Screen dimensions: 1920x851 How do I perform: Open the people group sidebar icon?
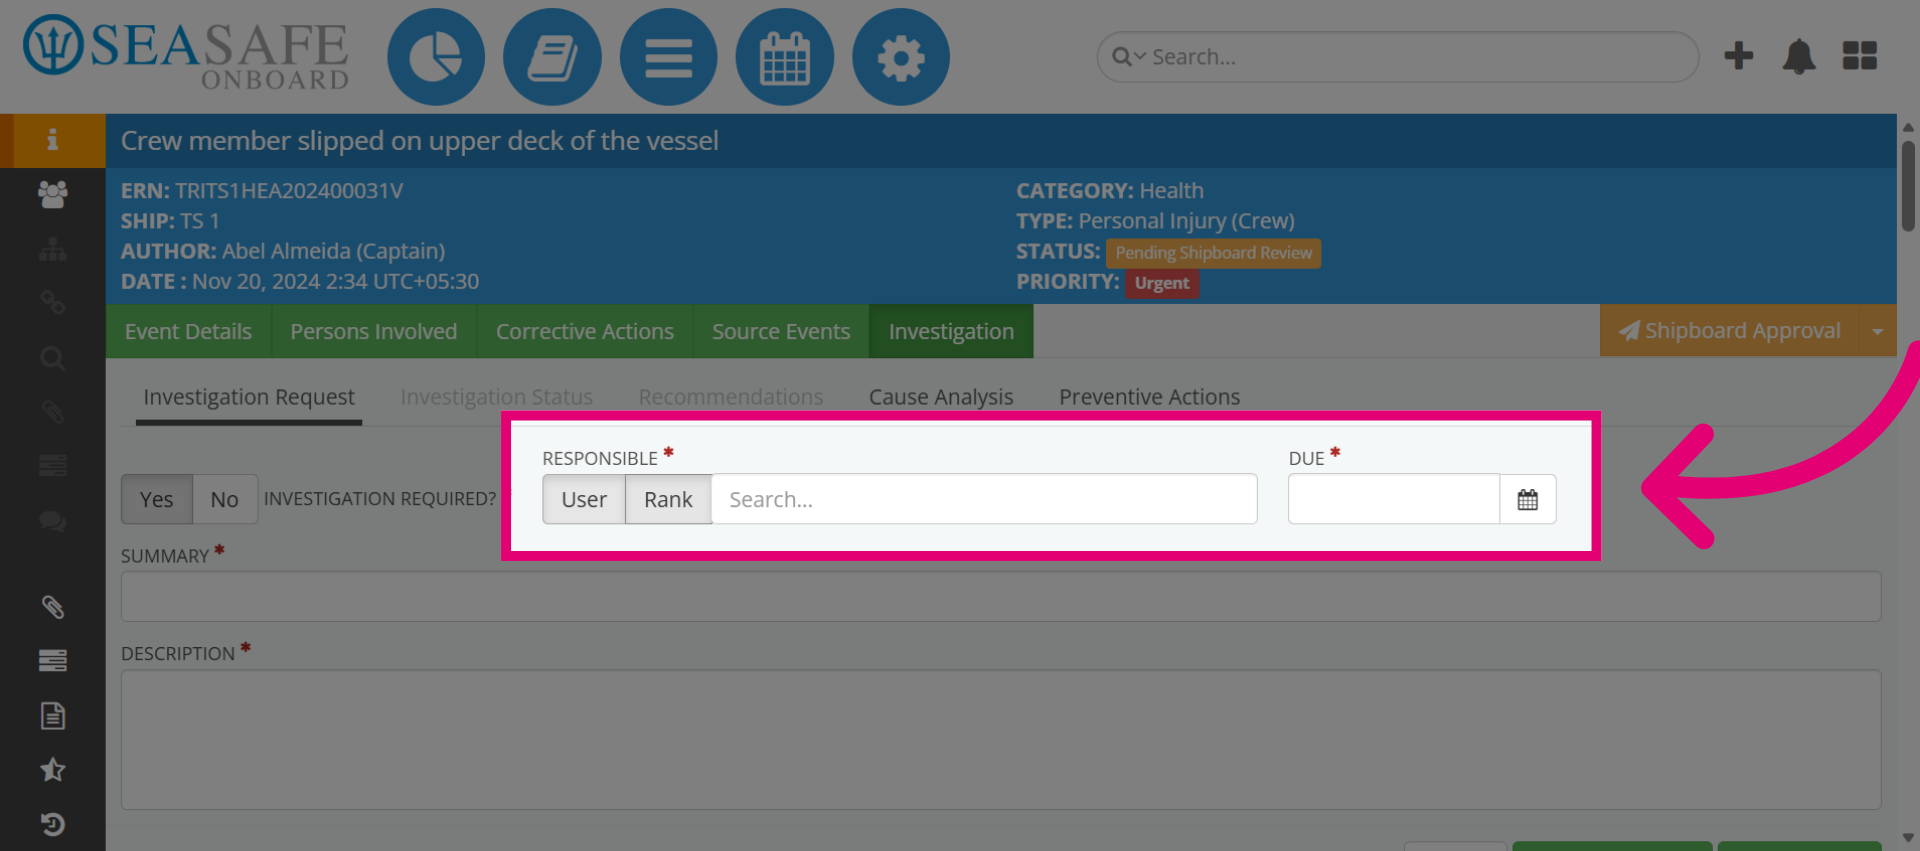point(52,194)
